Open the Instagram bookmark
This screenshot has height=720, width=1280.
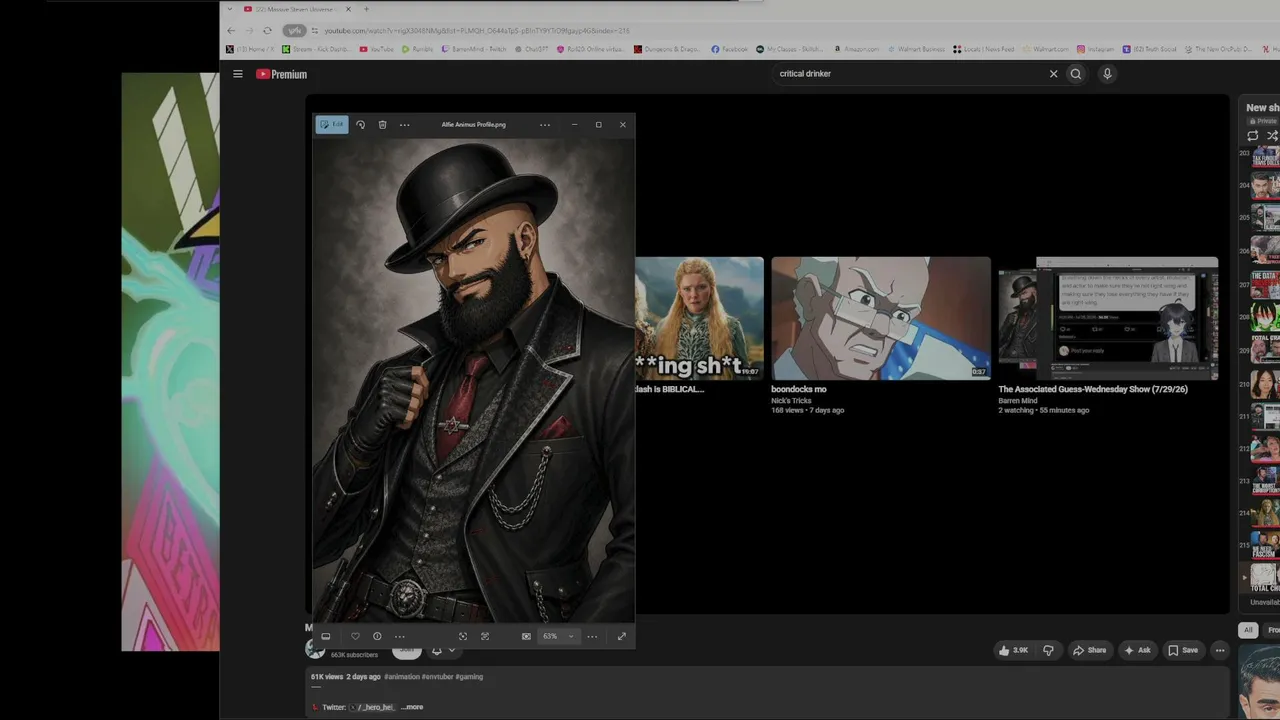1095,49
